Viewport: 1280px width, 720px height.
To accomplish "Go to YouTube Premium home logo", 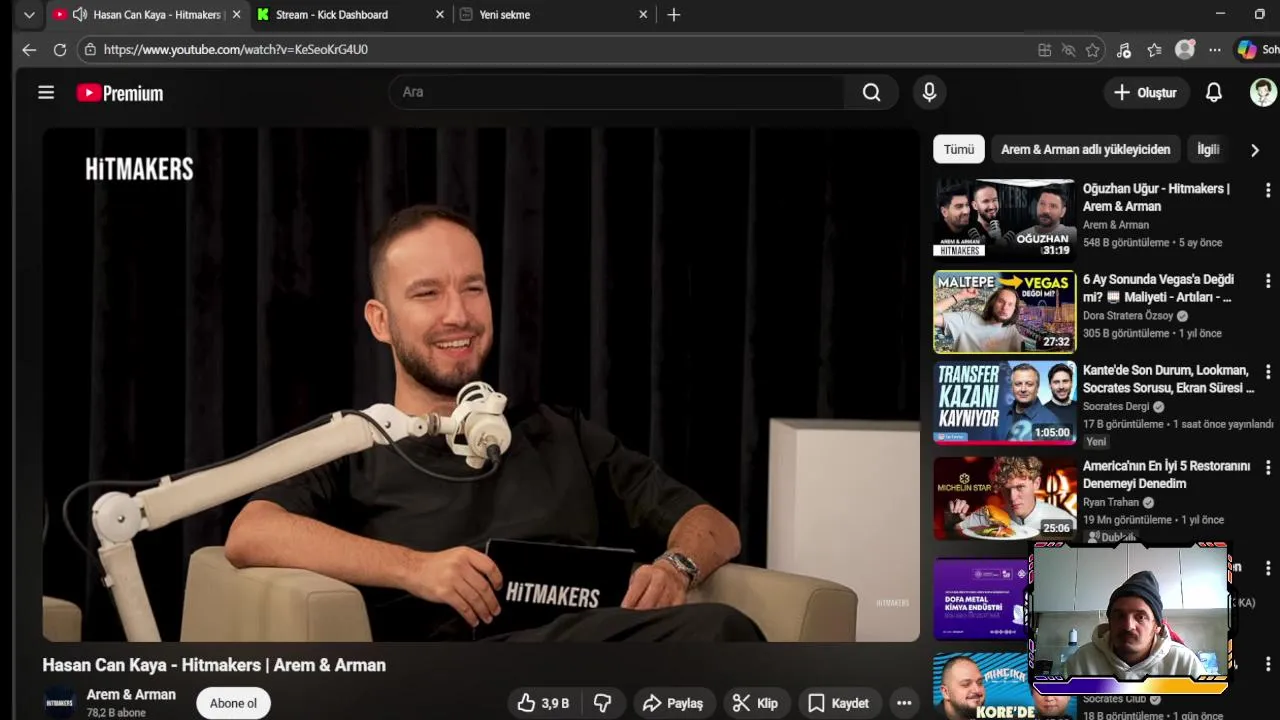I will [120, 93].
